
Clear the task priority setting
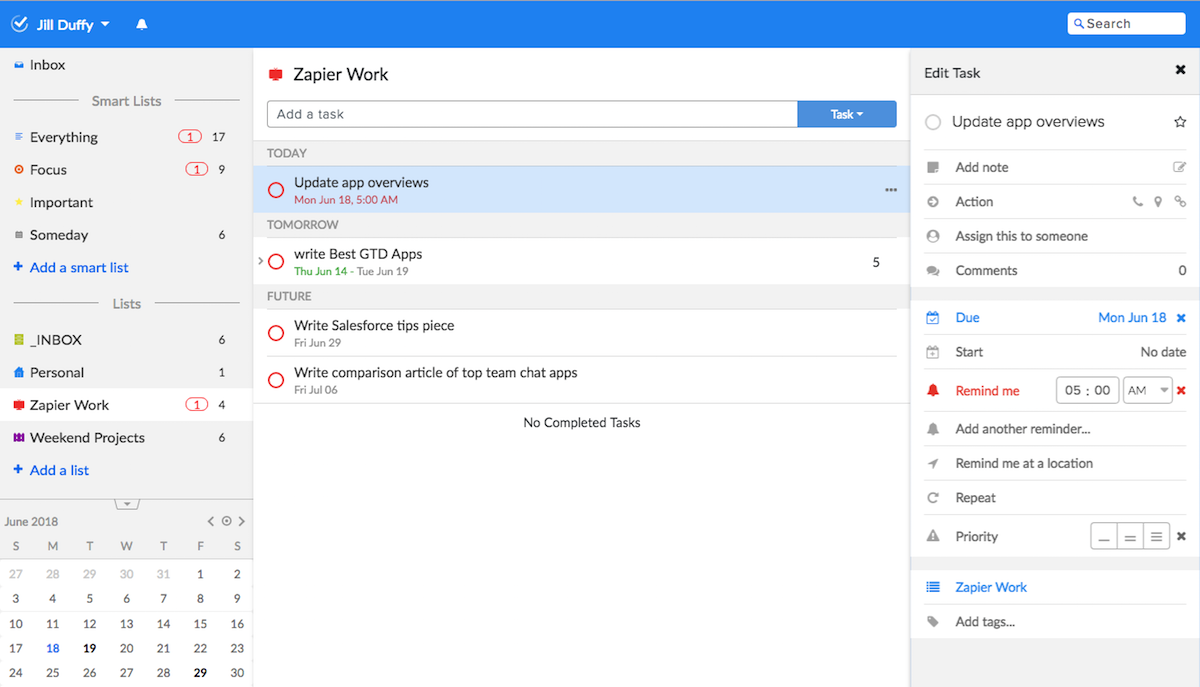tap(1181, 536)
